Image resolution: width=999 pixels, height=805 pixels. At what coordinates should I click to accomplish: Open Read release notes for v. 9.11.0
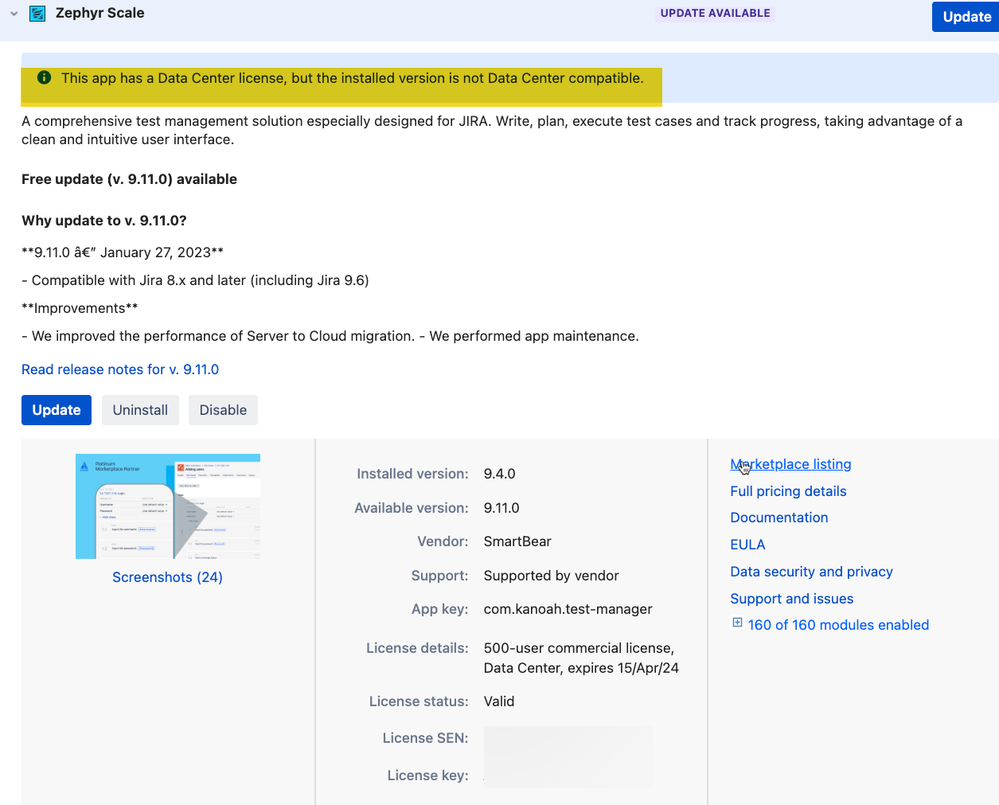click(x=120, y=369)
